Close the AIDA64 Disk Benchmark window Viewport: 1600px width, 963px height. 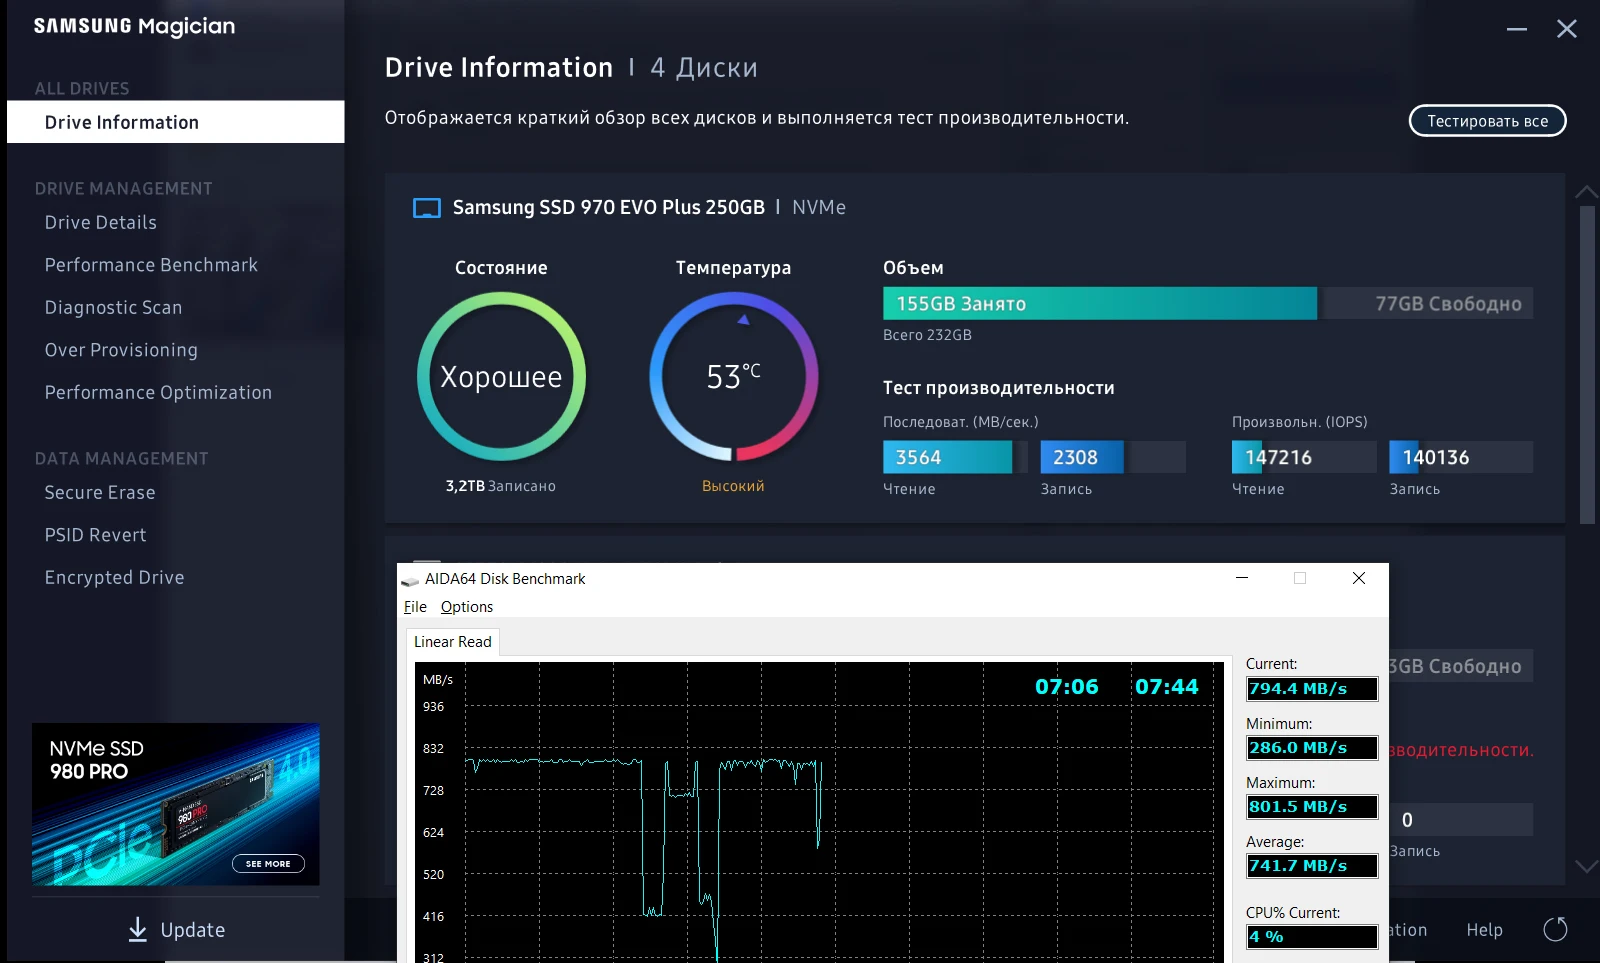(1358, 578)
